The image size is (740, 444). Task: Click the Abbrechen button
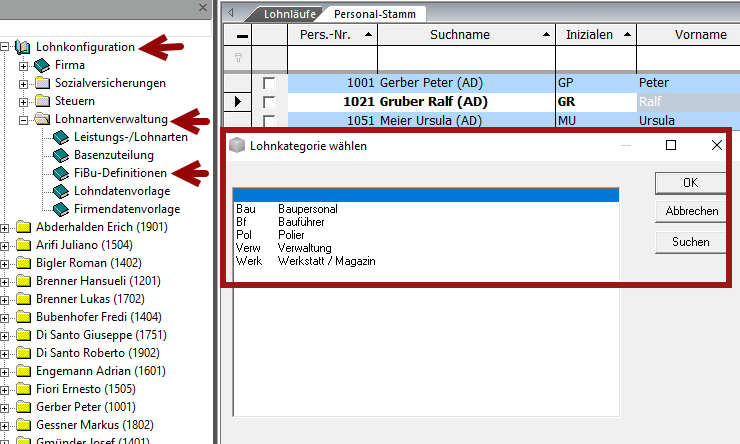pyautogui.click(x=691, y=211)
